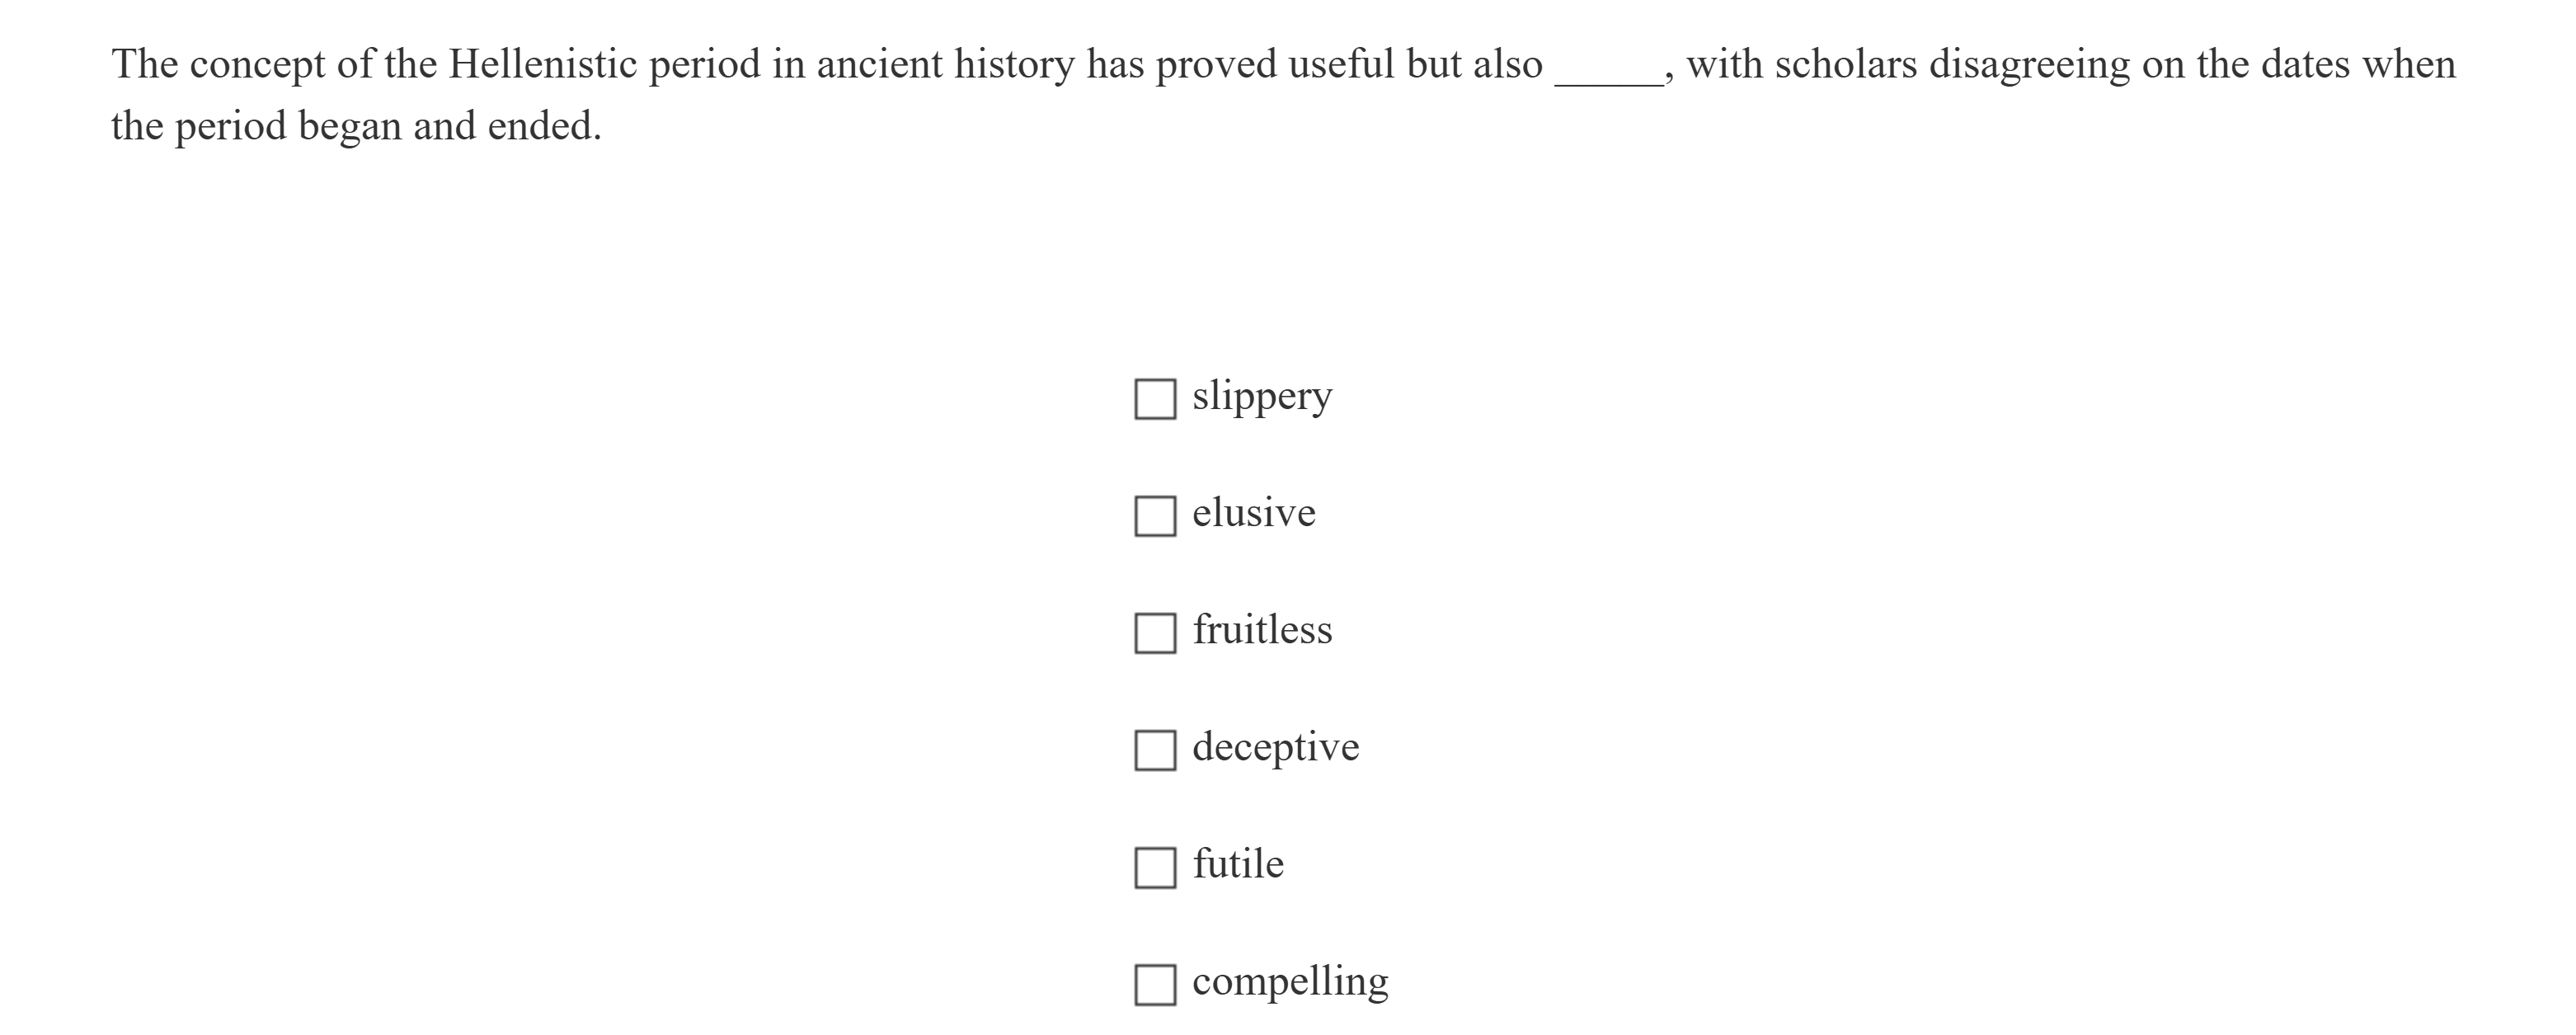Click the word concept in the sentence

click(257, 65)
